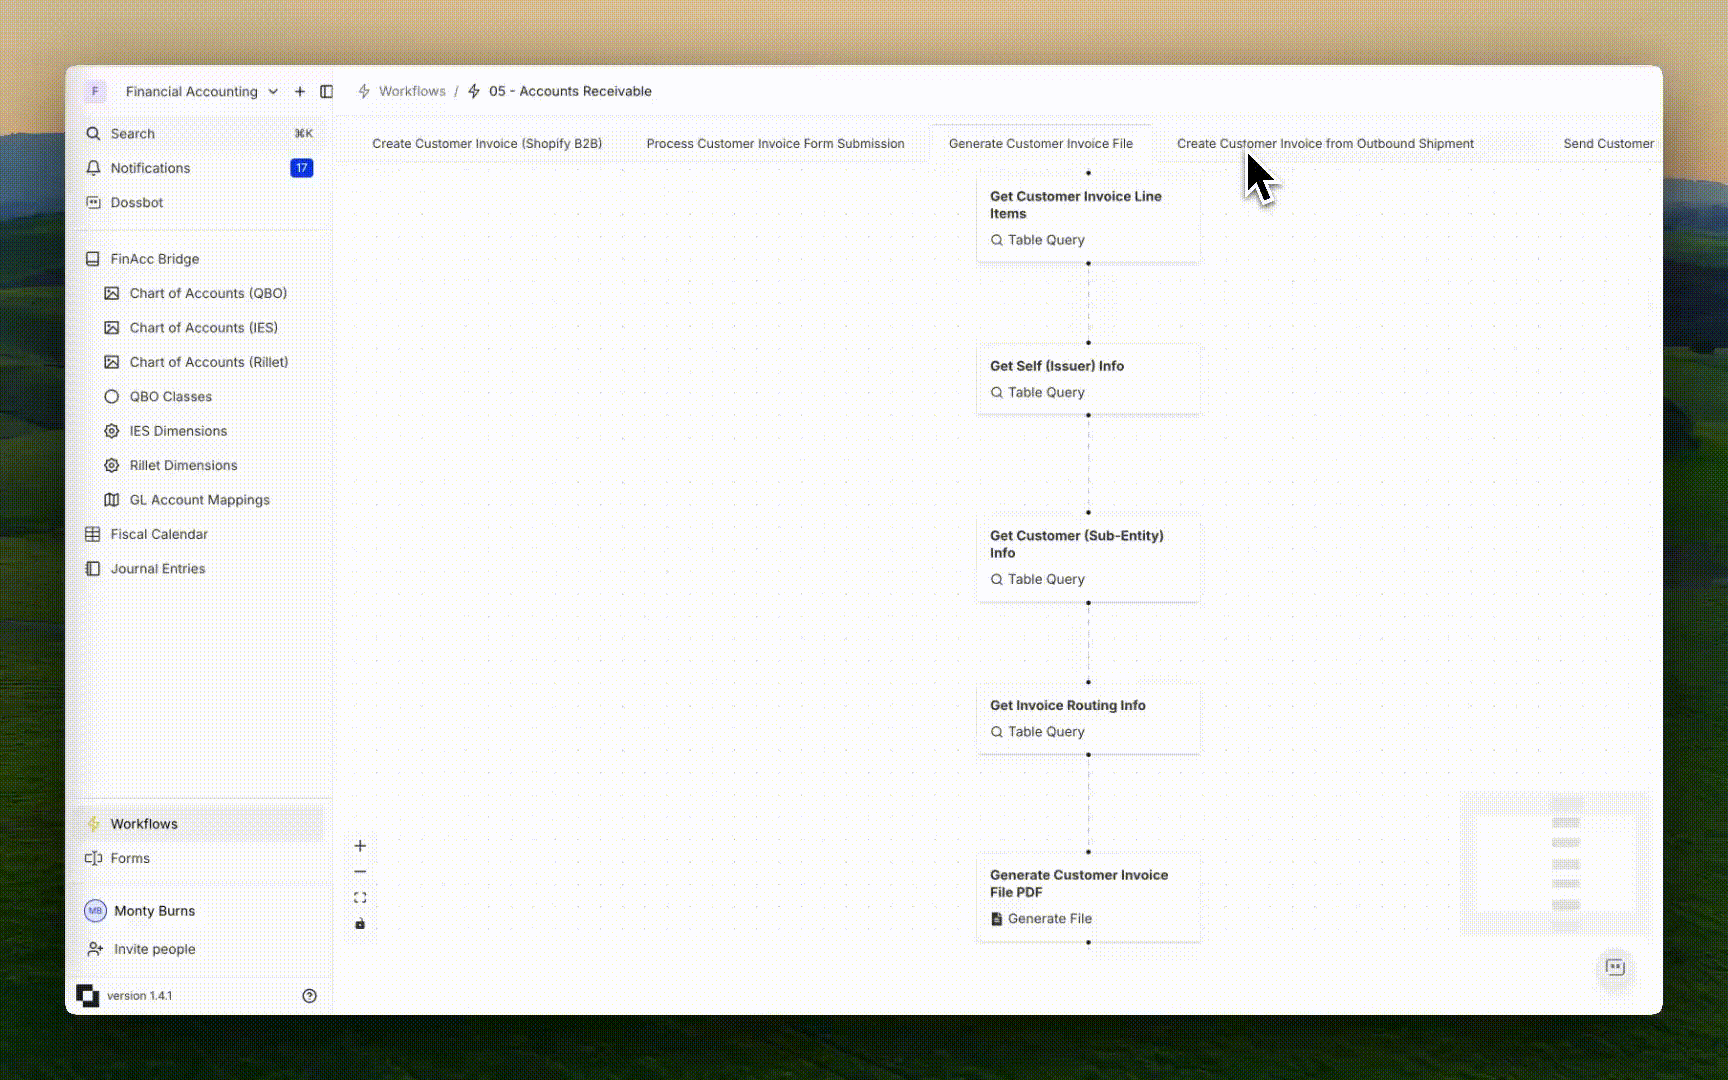Toggle the sidebar panel icon
Image resolution: width=1728 pixels, height=1080 pixels.
pyautogui.click(x=326, y=91)
